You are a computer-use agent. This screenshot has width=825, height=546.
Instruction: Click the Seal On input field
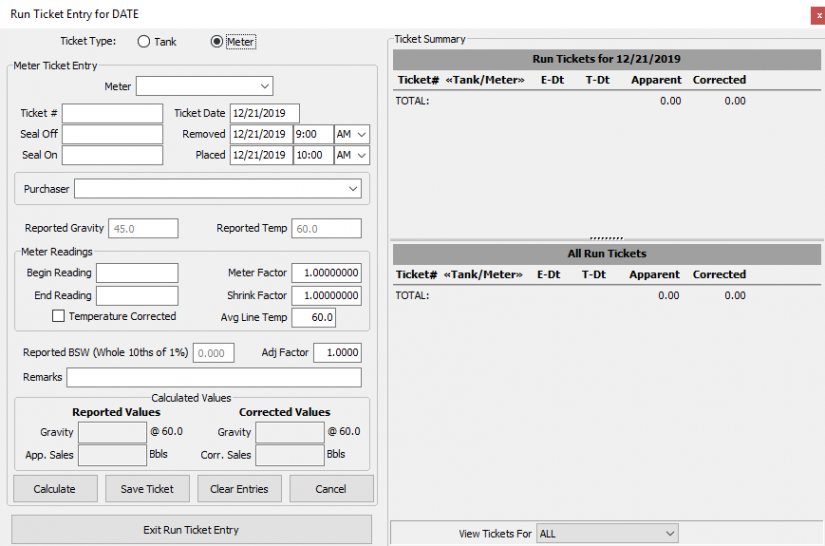point(113,155)
